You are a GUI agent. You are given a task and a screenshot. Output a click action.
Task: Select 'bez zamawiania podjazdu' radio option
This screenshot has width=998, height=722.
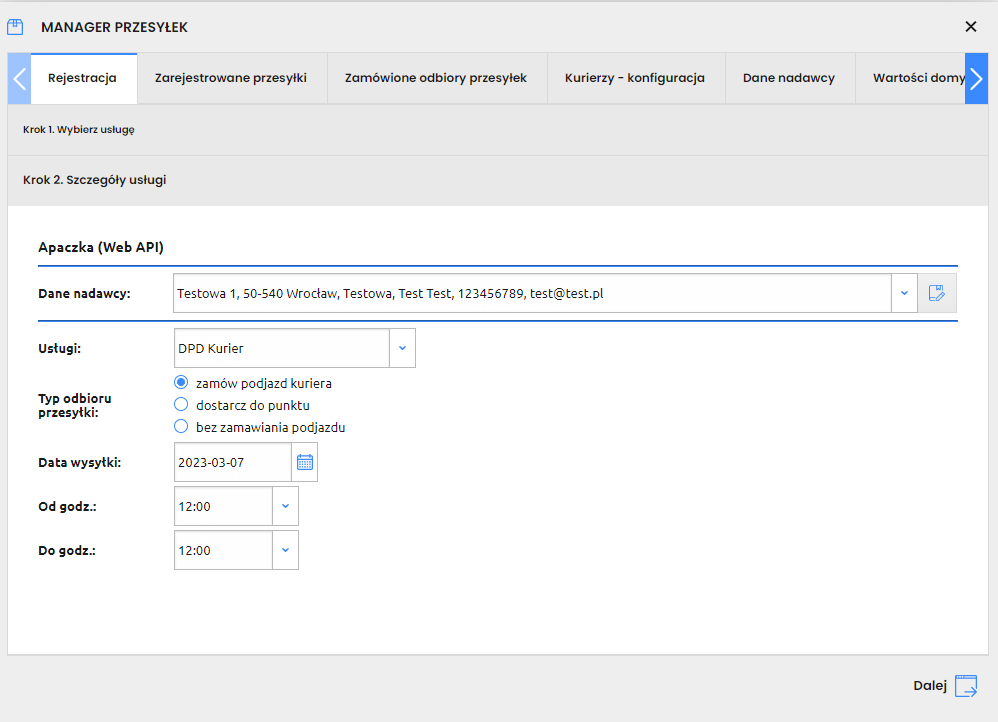[181, 427]
